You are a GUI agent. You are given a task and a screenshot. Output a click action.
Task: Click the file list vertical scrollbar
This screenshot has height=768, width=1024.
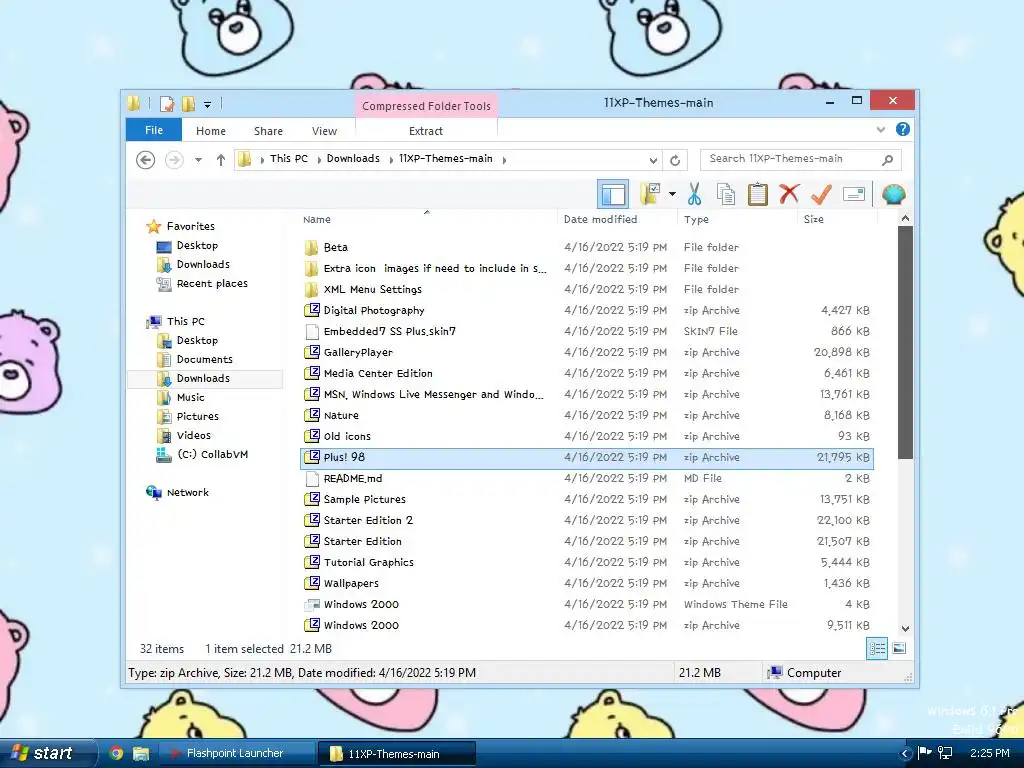905,343
